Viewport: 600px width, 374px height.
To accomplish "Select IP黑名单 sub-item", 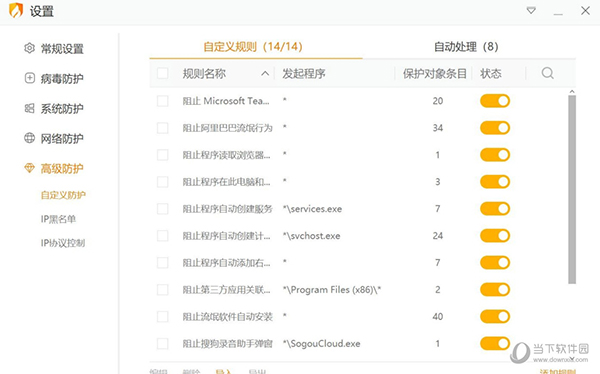I will [58, 219].
